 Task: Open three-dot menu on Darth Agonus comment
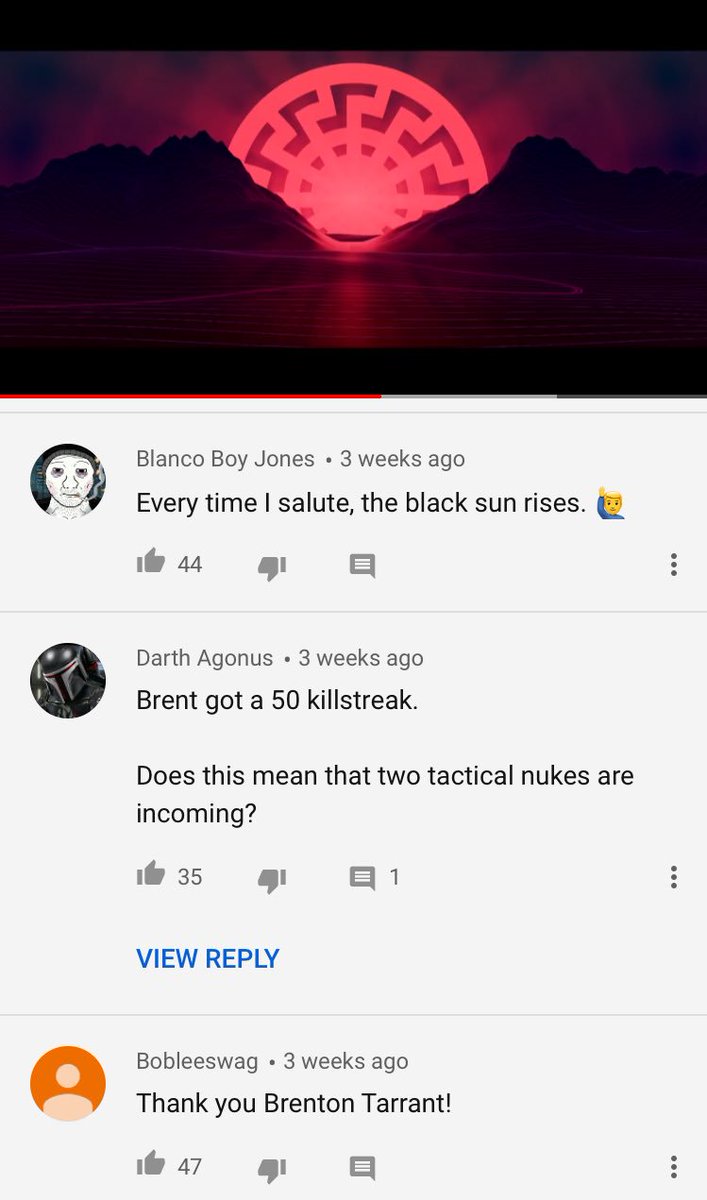pyautogui.click(x=674, y=877)
